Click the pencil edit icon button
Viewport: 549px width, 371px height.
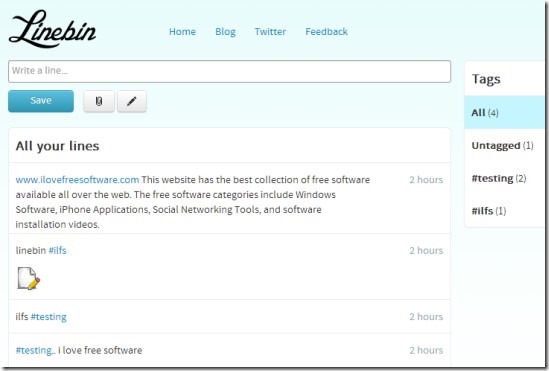click(132, 101)
